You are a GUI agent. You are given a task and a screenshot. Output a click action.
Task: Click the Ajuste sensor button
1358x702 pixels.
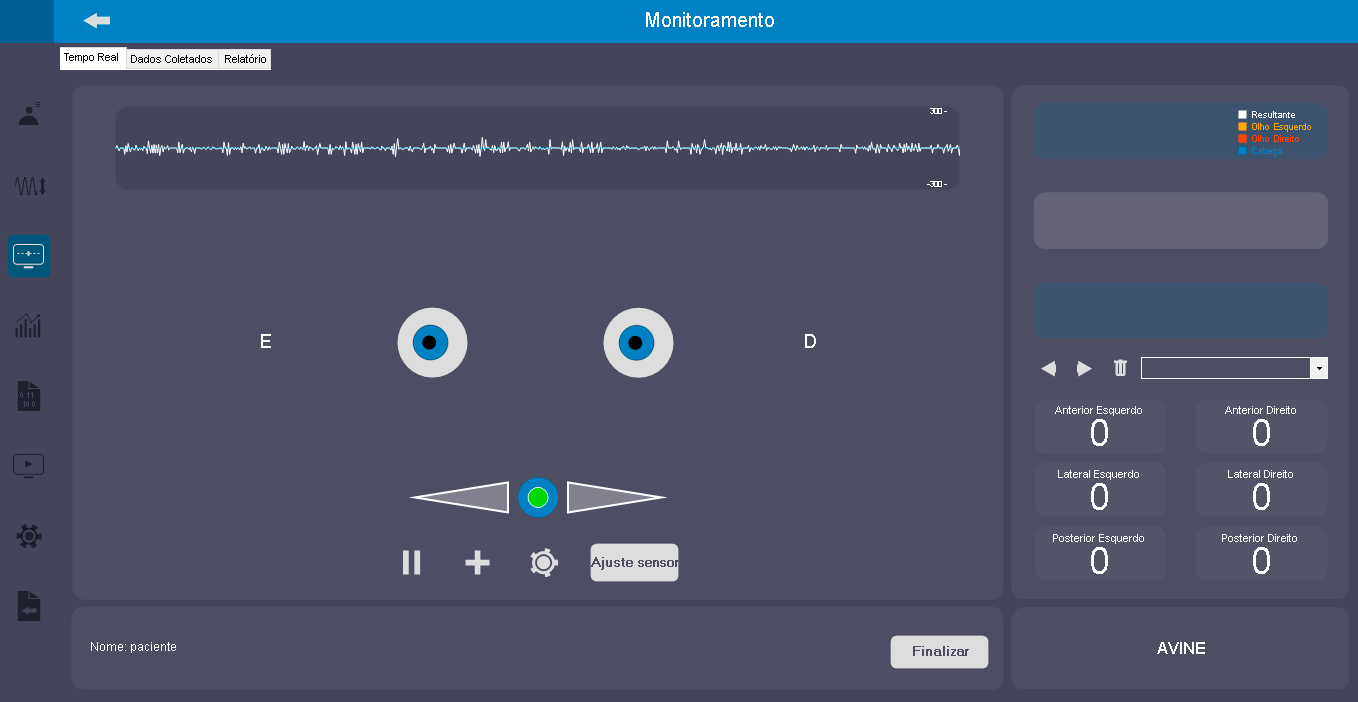point(634,563)
